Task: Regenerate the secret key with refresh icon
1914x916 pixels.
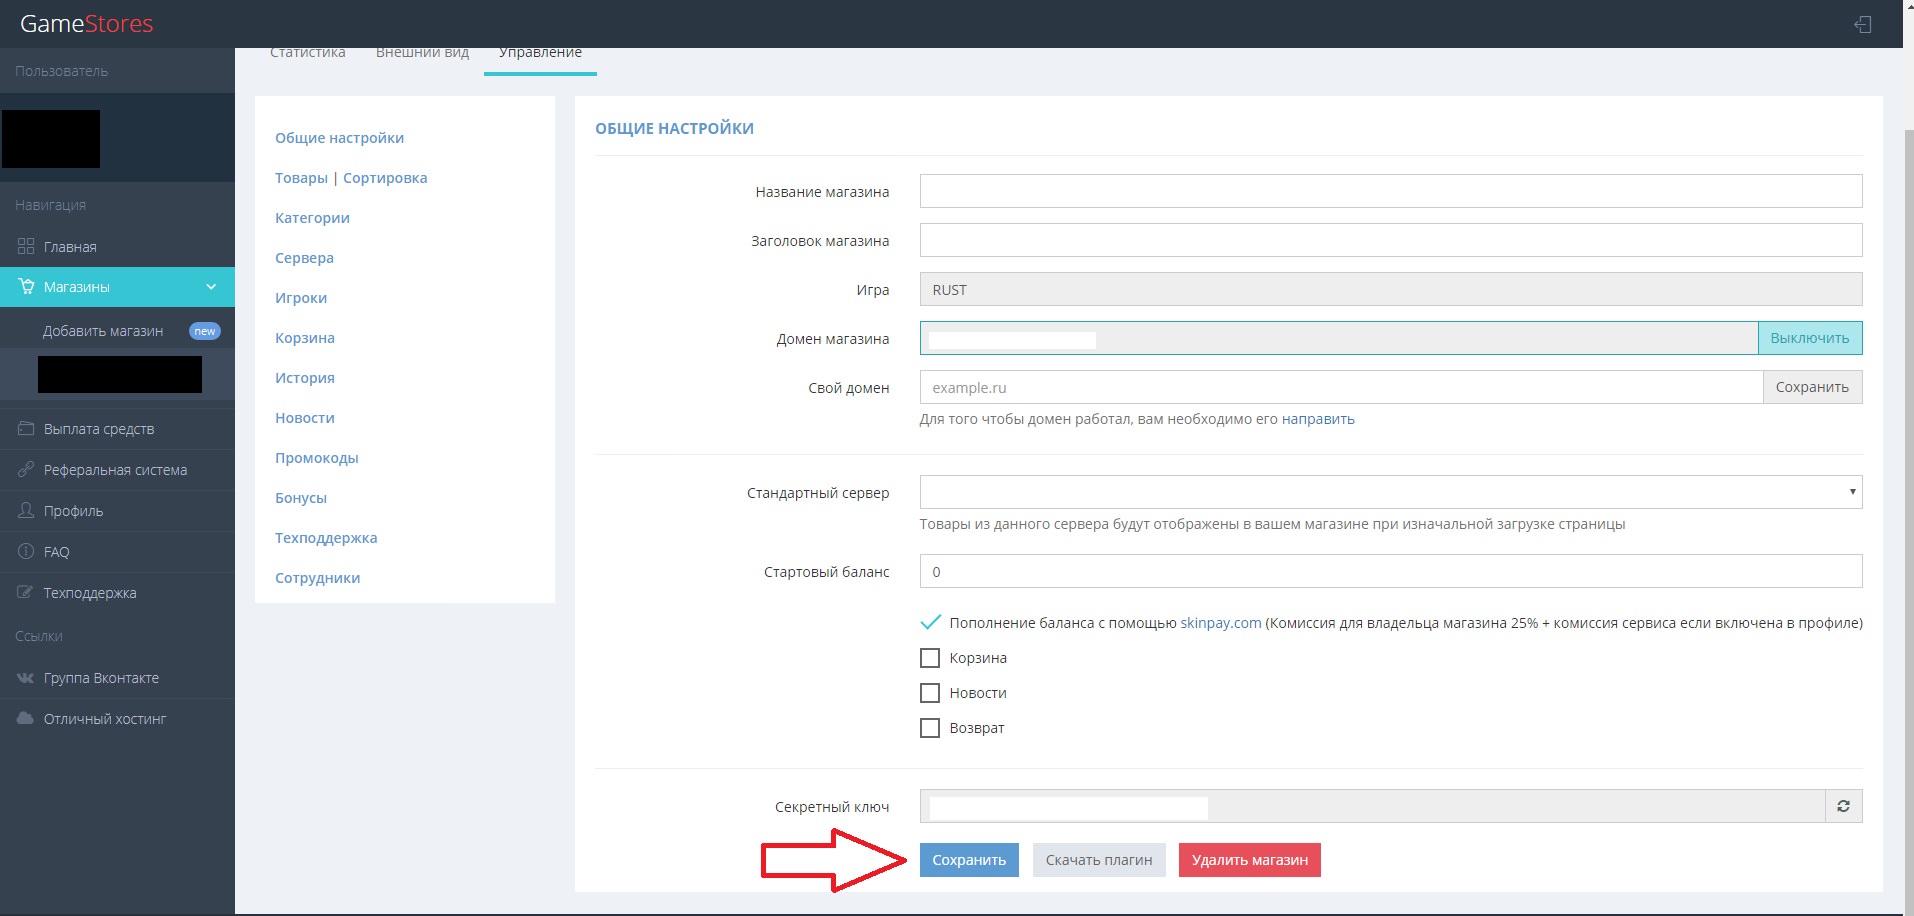Action: click(1843, 806)
